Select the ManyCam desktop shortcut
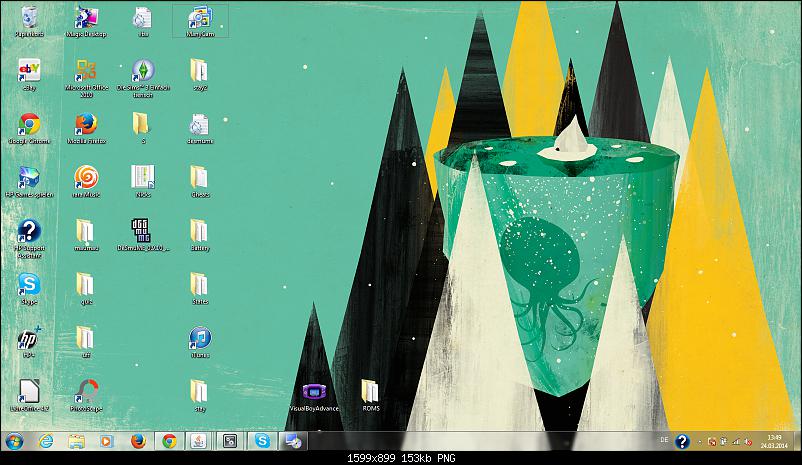This screenshot has height=465, width=802. tap(200, 21)
